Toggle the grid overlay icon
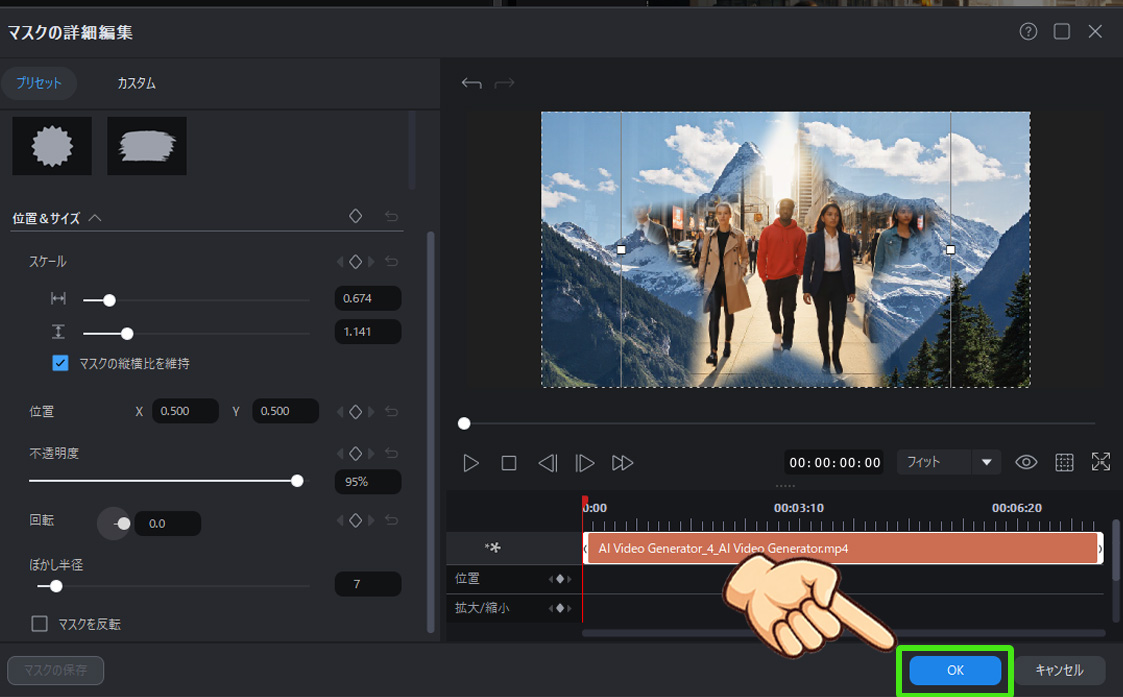 [1064, 462]
